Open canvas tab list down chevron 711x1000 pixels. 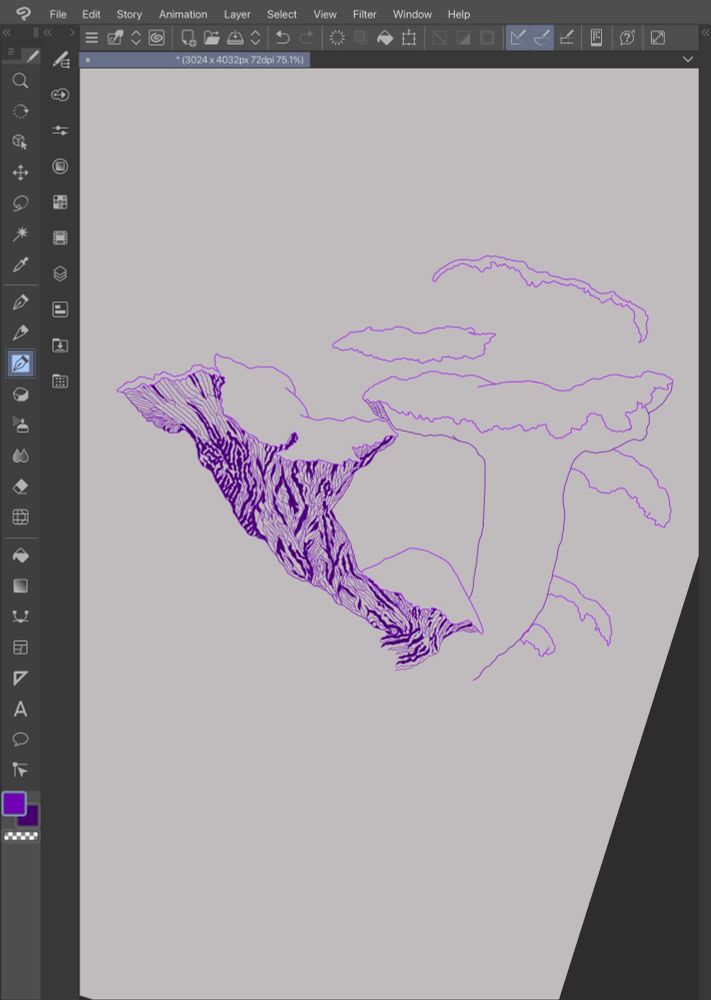point(687,59)
